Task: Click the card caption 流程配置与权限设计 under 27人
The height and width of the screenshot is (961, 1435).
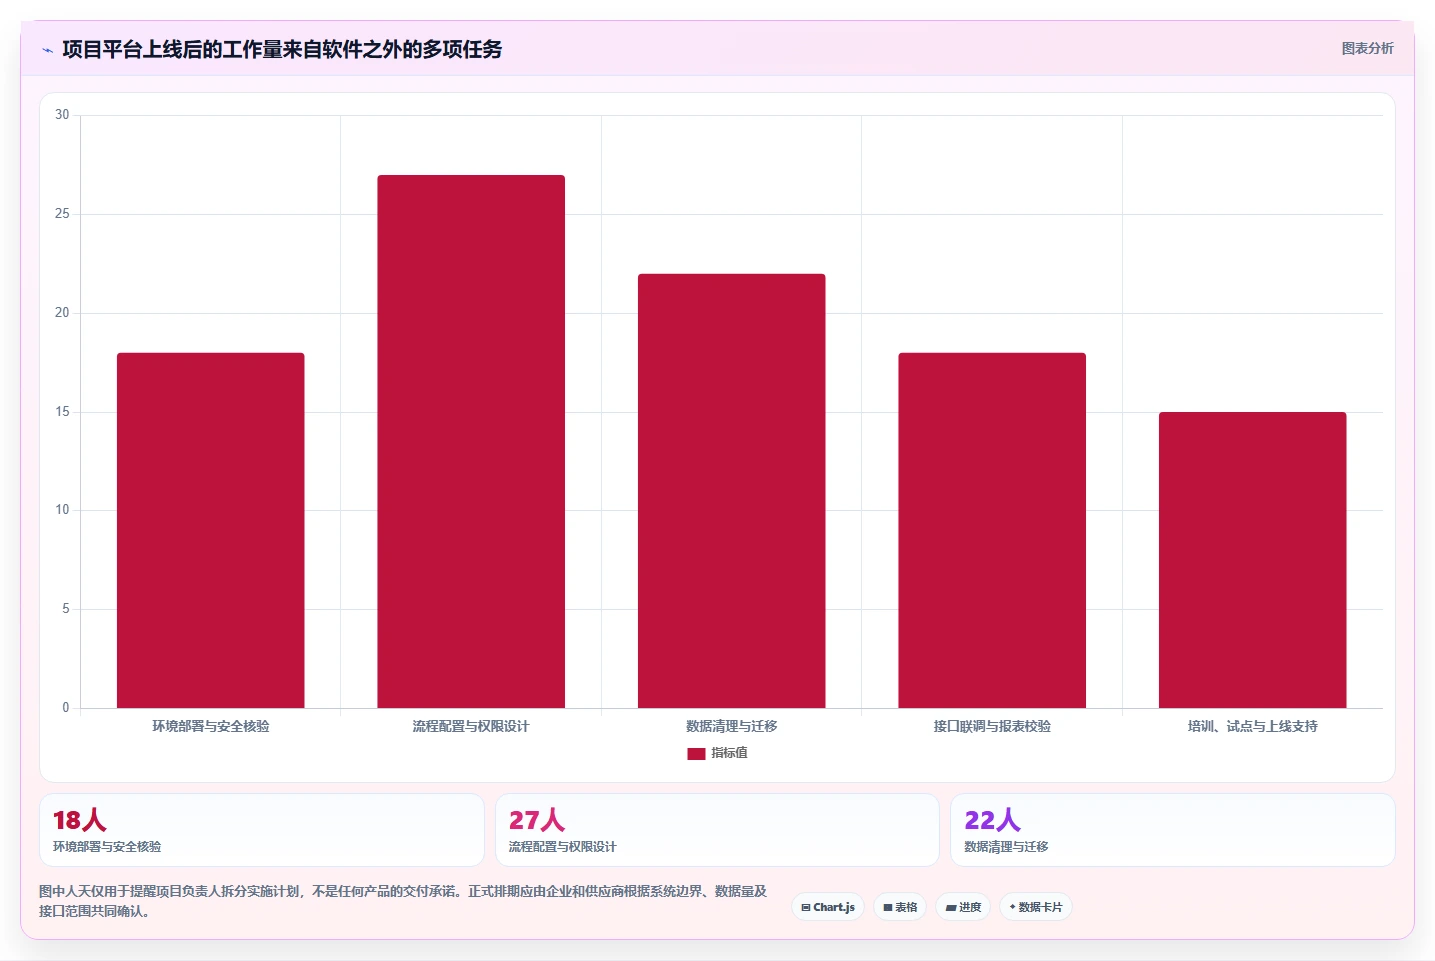Action: pos(562,847)
